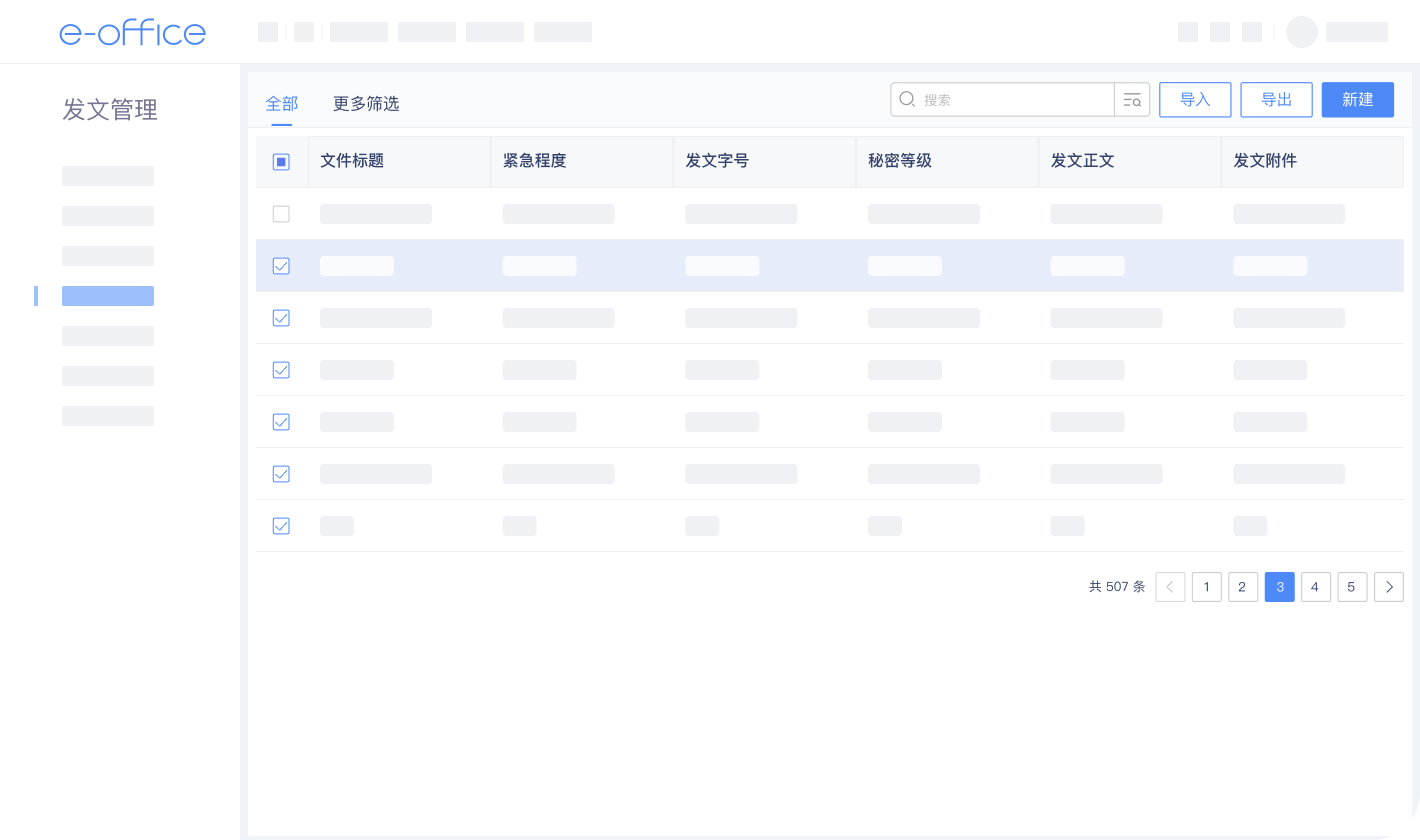Click the 导出 button

[1276, 100]
